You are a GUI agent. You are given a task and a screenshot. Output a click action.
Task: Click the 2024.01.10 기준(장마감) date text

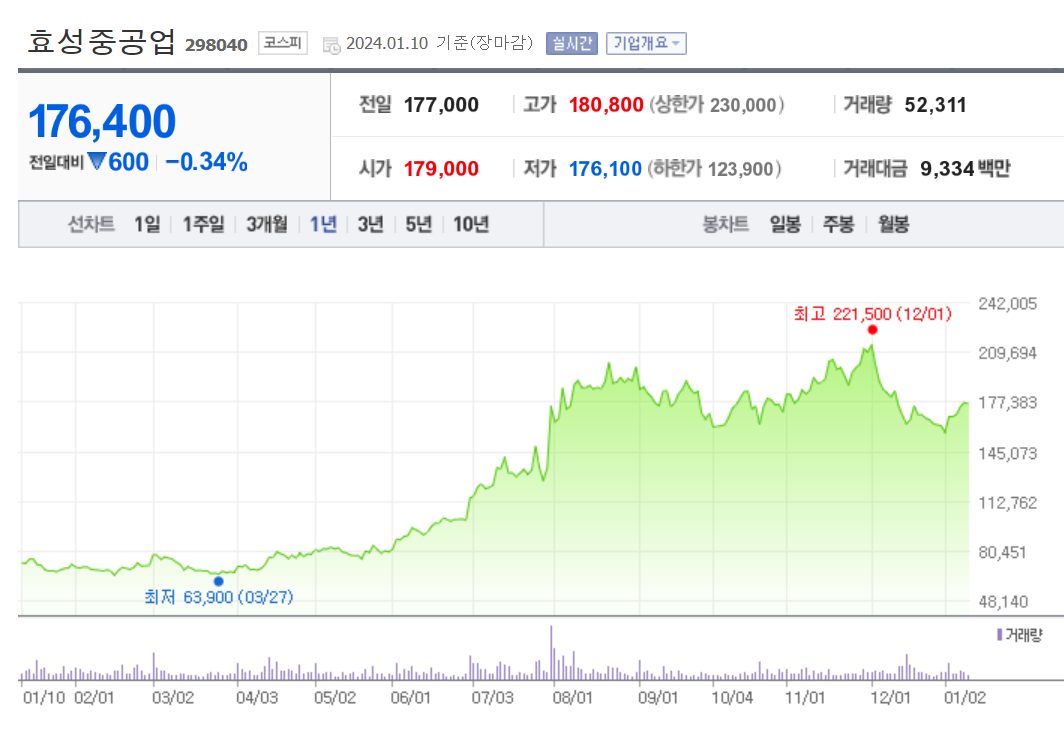click(440, 43)
